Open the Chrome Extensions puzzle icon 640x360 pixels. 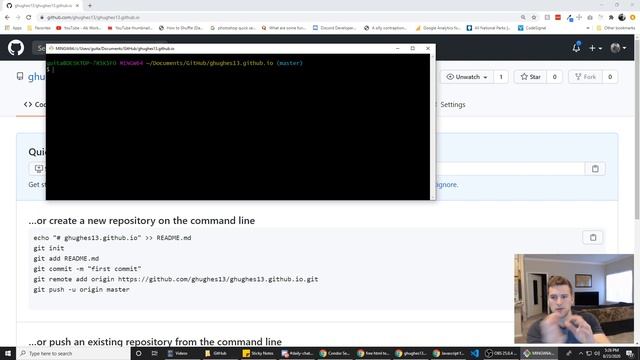pos(611,17)
